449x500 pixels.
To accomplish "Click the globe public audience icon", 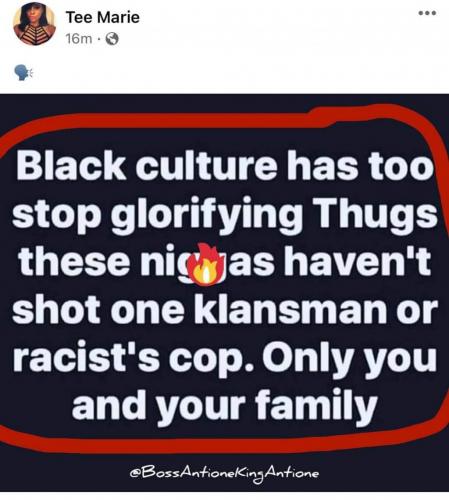I will [112, 39].
